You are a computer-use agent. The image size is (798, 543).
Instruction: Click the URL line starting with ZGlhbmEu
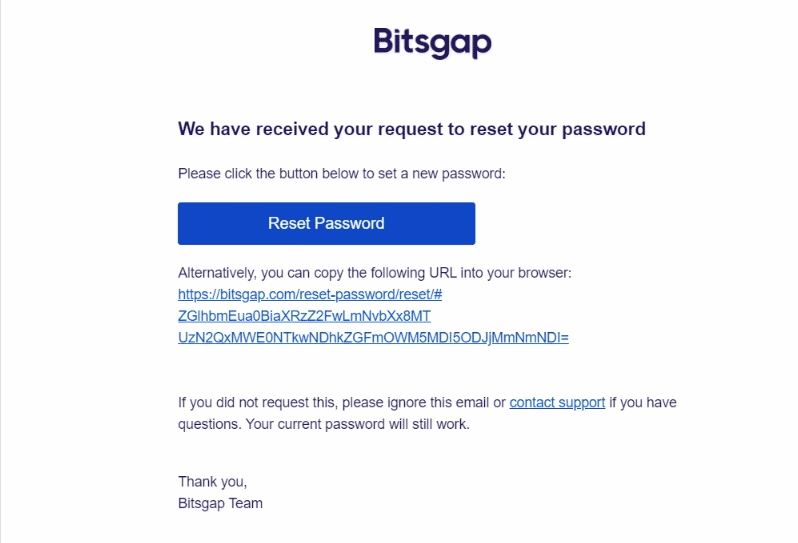(x=304, y=316)
